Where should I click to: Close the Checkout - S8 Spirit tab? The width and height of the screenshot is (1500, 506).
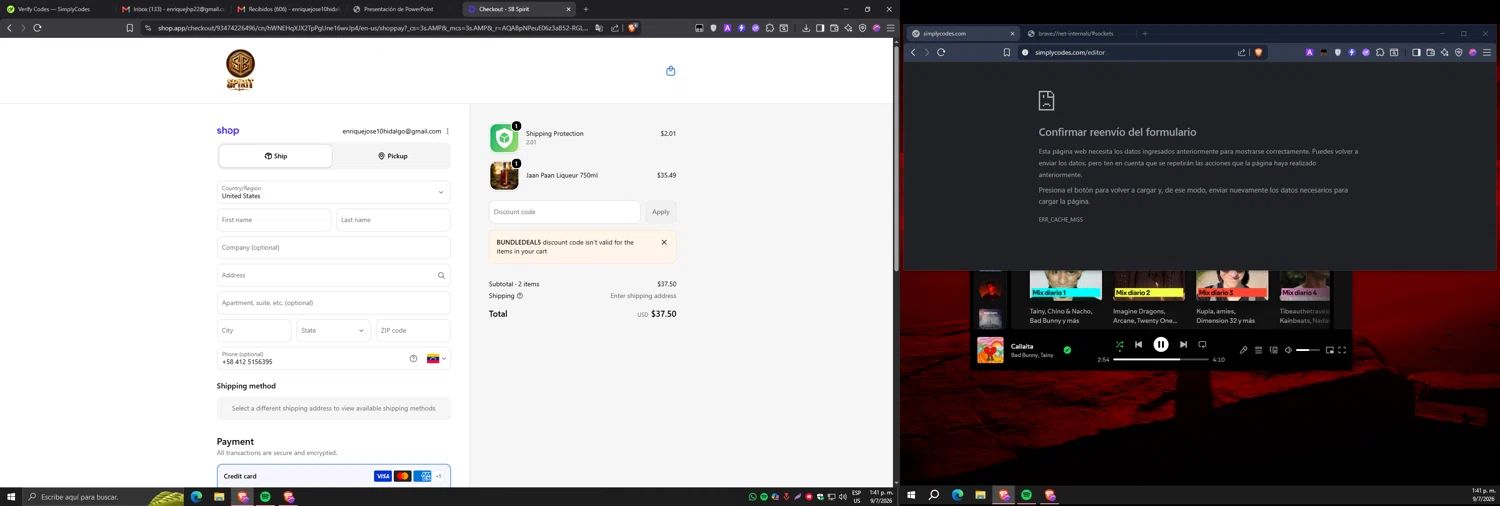pos(568,9)
